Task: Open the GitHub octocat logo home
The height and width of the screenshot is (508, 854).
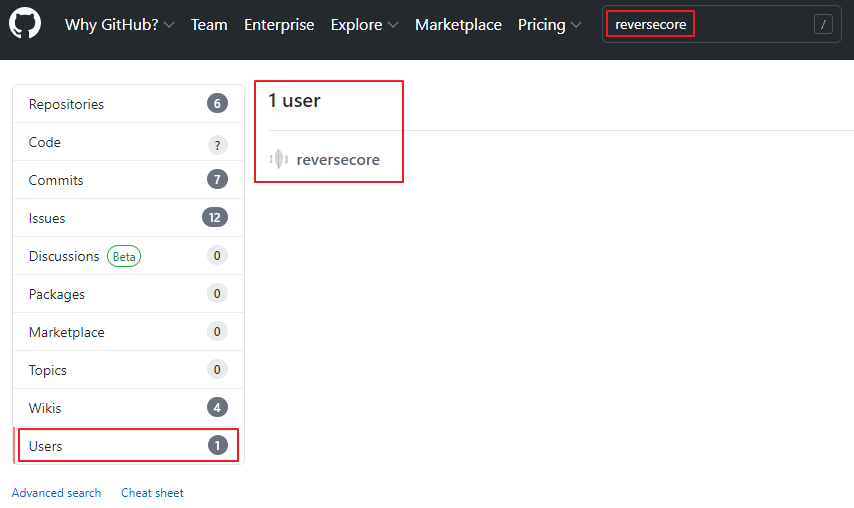Action: [25, 23]
